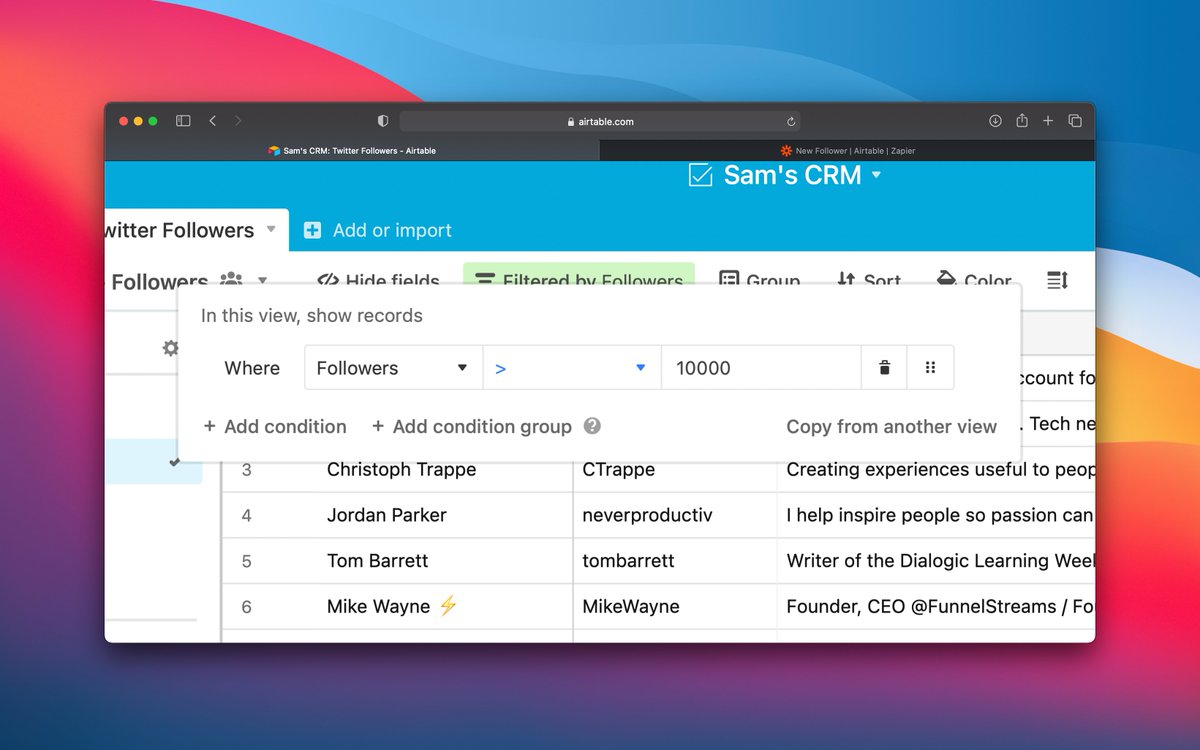Switch to Sam's CRM Twitter Followers tab
The height and width of the screenshot is (750, 1200).
coord(352,151)
